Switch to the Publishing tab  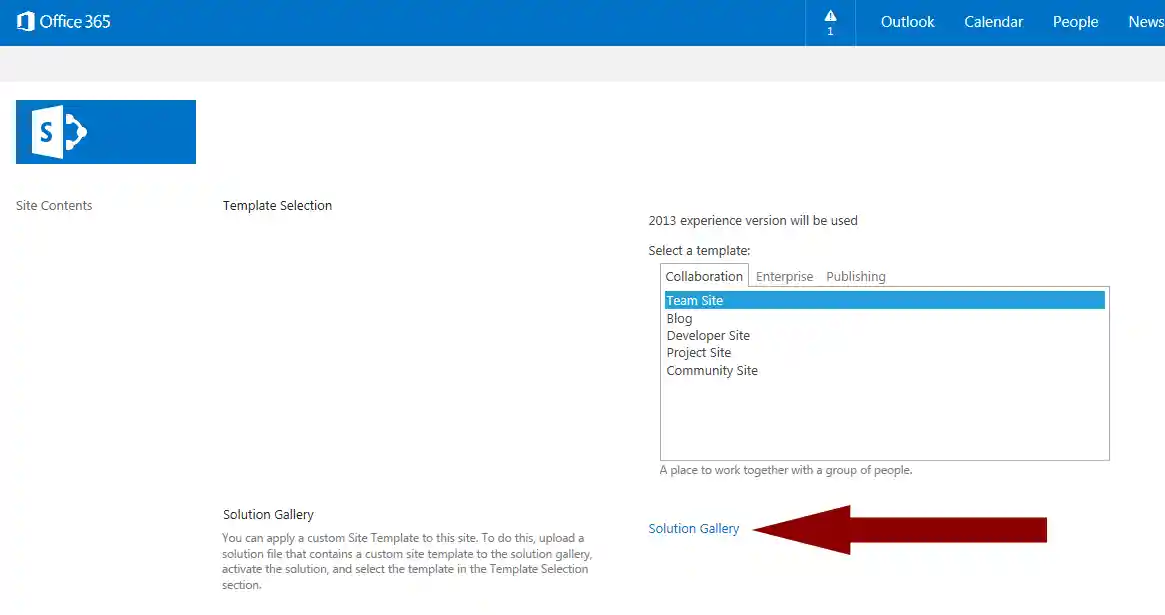855,276
